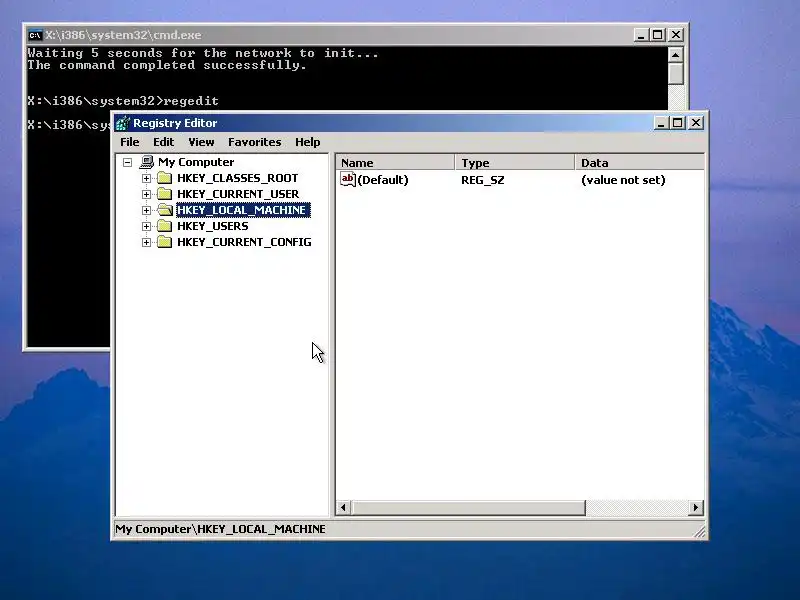This screenshot has height=600, width=800.
Task: Click the 'Waiting 5 seconds' line in cmd.exe
Action: [203, 53]
